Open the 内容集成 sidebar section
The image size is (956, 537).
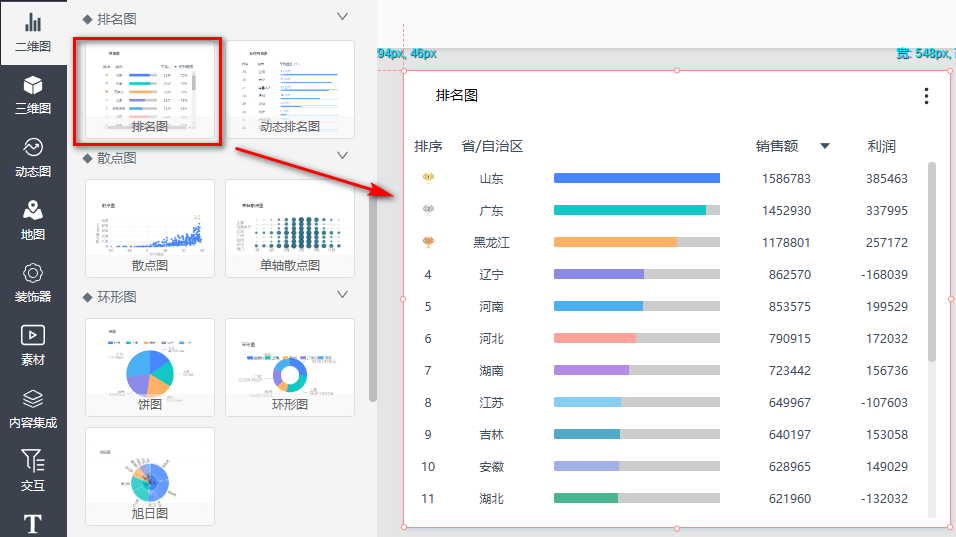[x=33, y=409]
